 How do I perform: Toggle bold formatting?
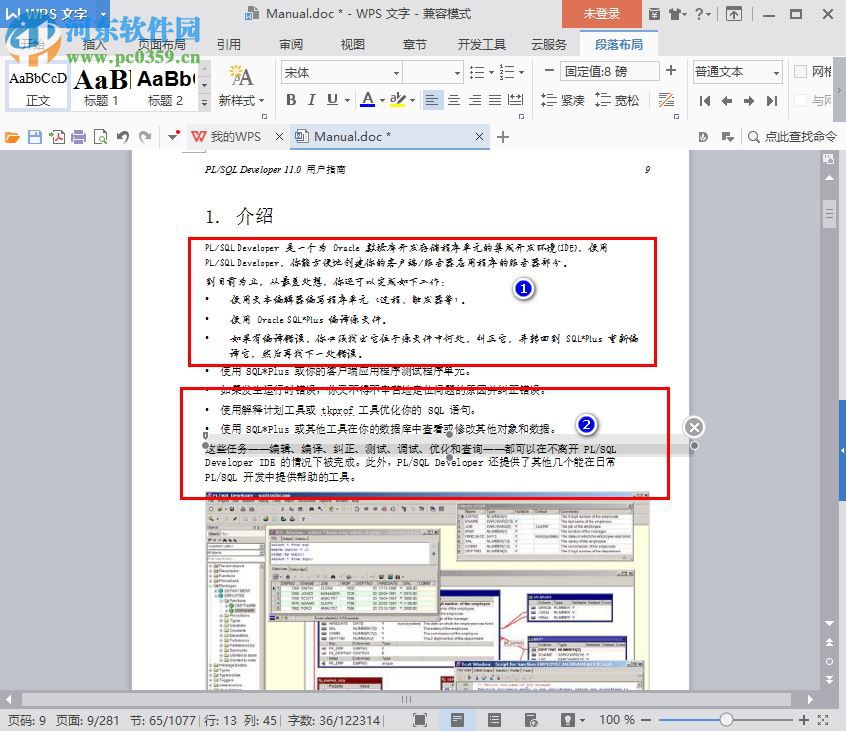pyautogui.click(x=291, y=100)
